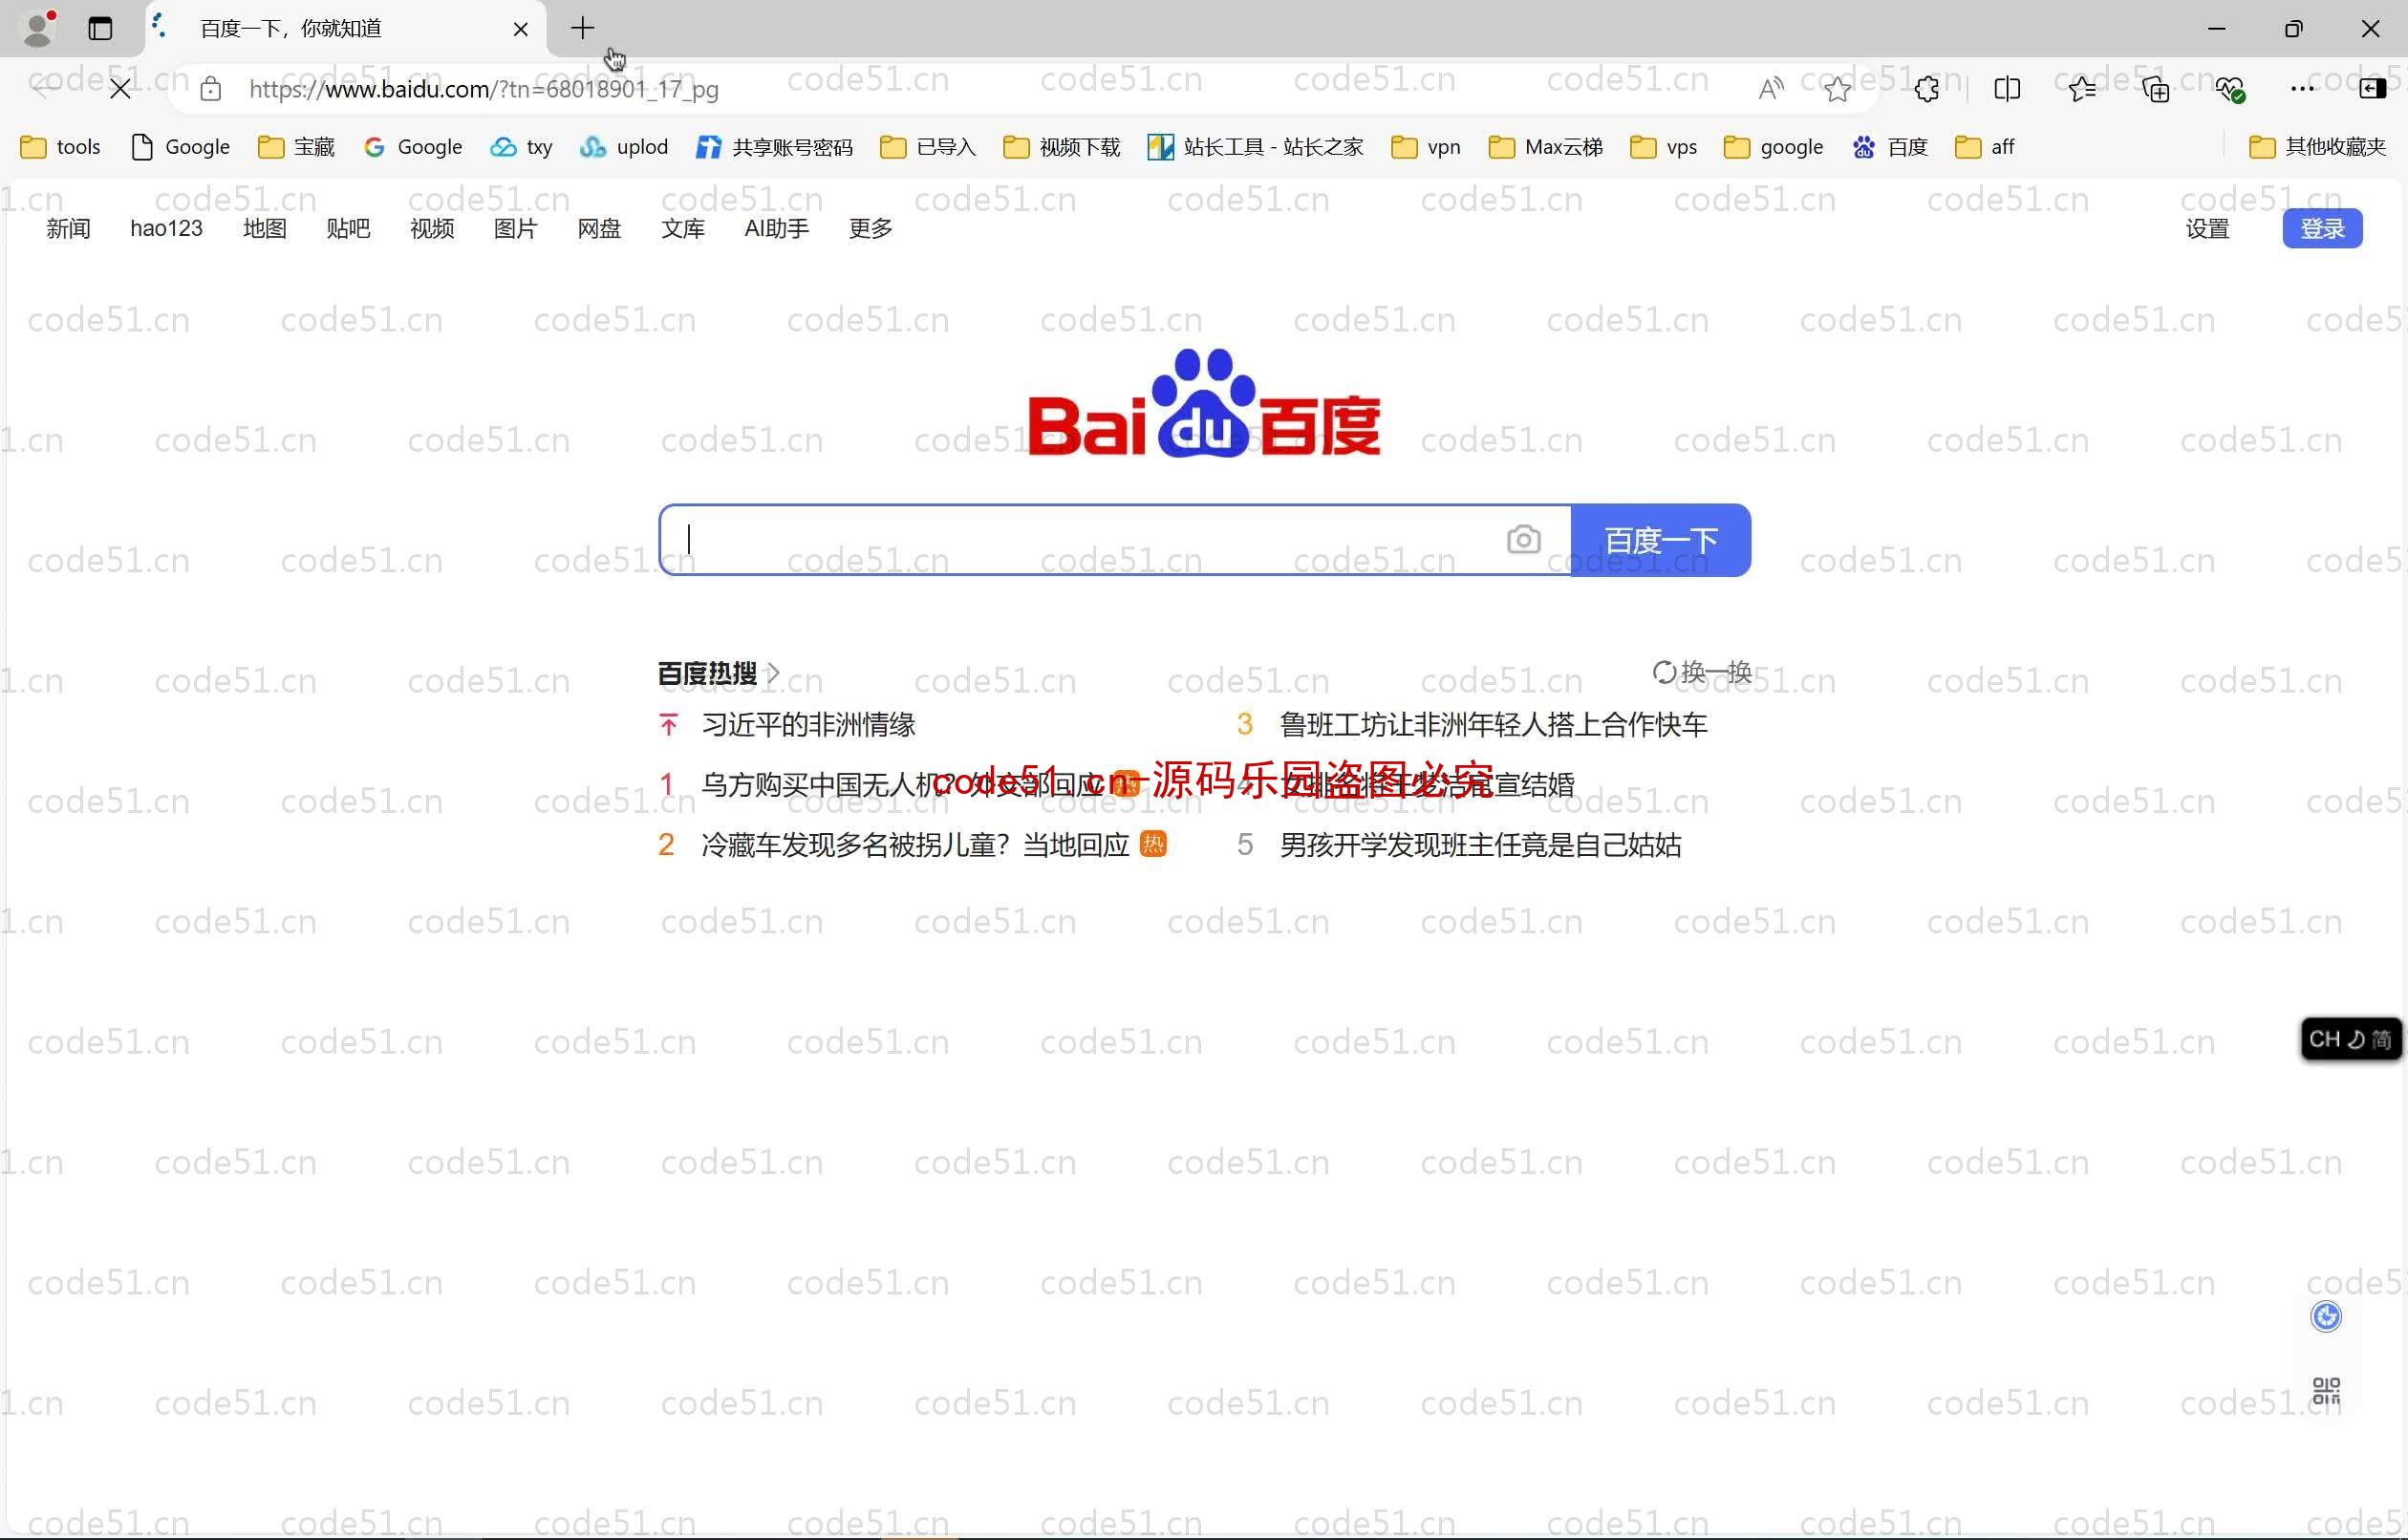Open Settings and more ellipsis menu
The width and height of the screenshot is (2408, 1540).
click(x=2302, y=89)
